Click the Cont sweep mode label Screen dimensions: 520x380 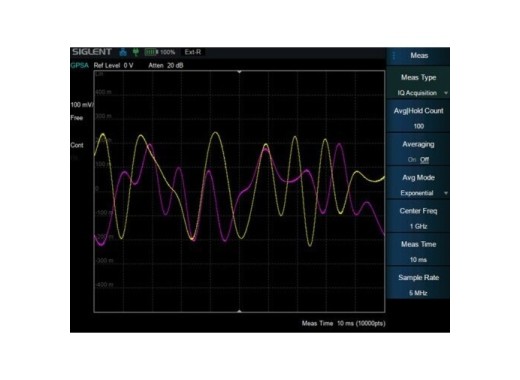pos(77,145)
